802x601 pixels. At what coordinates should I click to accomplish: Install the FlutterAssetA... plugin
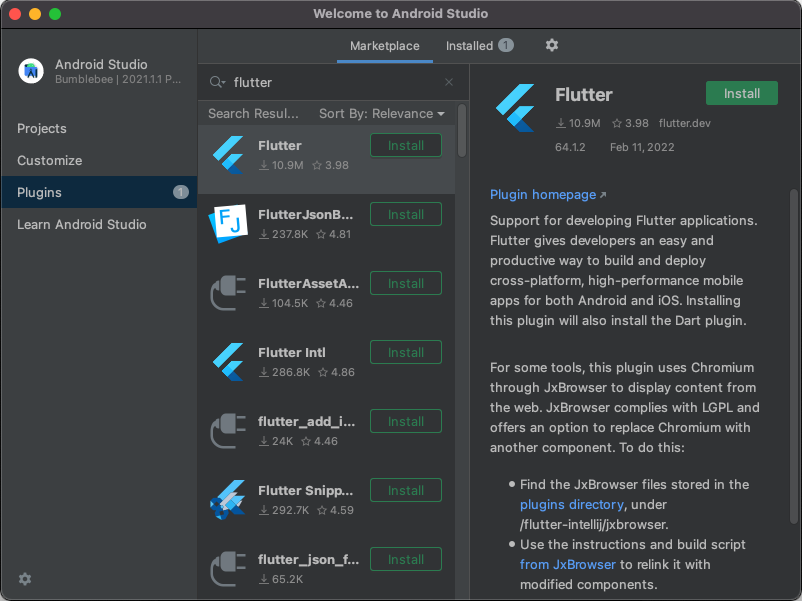coord(406,283)
